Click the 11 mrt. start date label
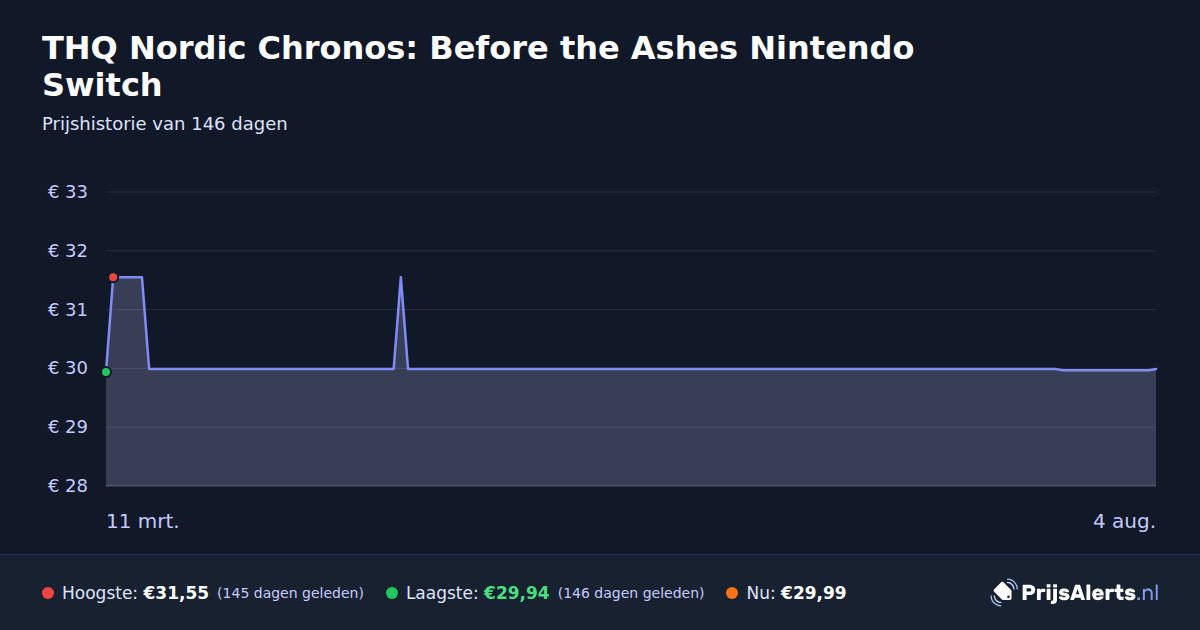This screenshot has width=1200, height=630. (143, 522)
